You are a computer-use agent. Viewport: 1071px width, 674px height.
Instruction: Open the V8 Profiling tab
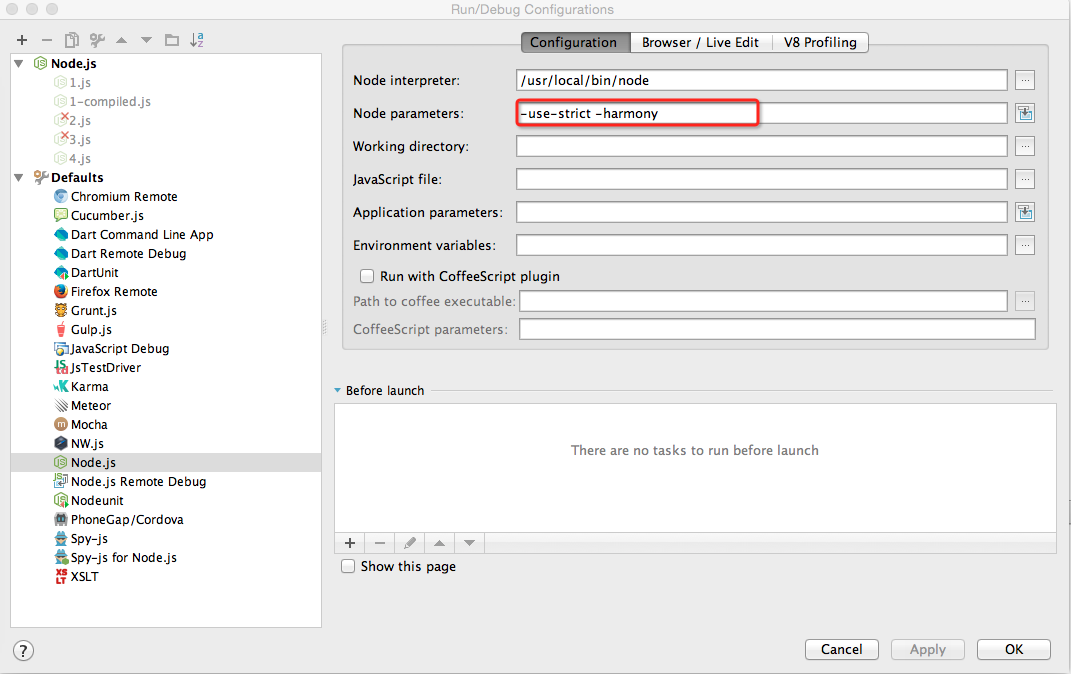click(820, 42)
